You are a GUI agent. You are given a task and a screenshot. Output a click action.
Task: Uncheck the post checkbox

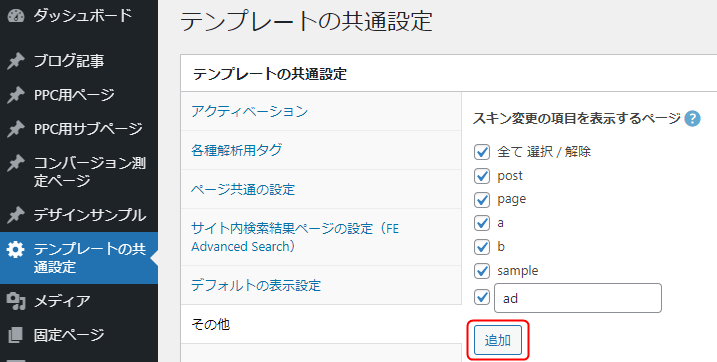click(482, 176)
